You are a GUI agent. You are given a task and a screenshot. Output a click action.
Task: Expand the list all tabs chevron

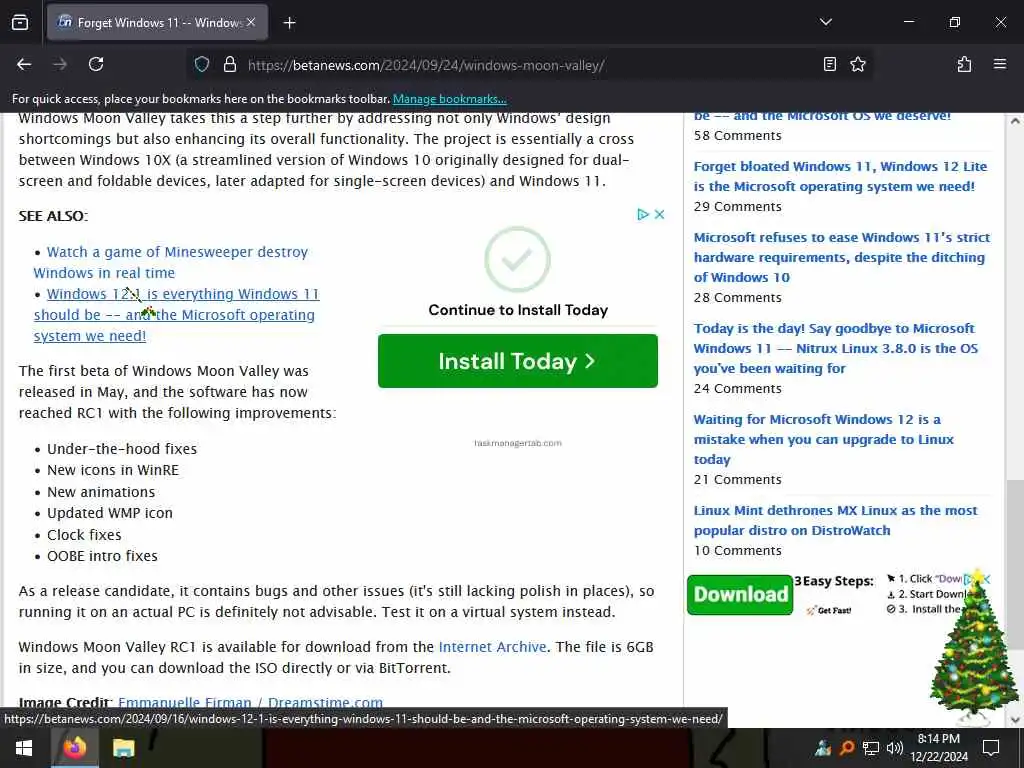825,22
